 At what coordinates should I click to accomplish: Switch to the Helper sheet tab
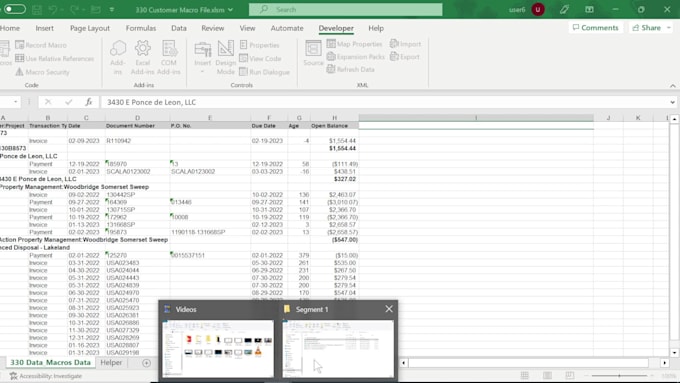pos(111,363)
